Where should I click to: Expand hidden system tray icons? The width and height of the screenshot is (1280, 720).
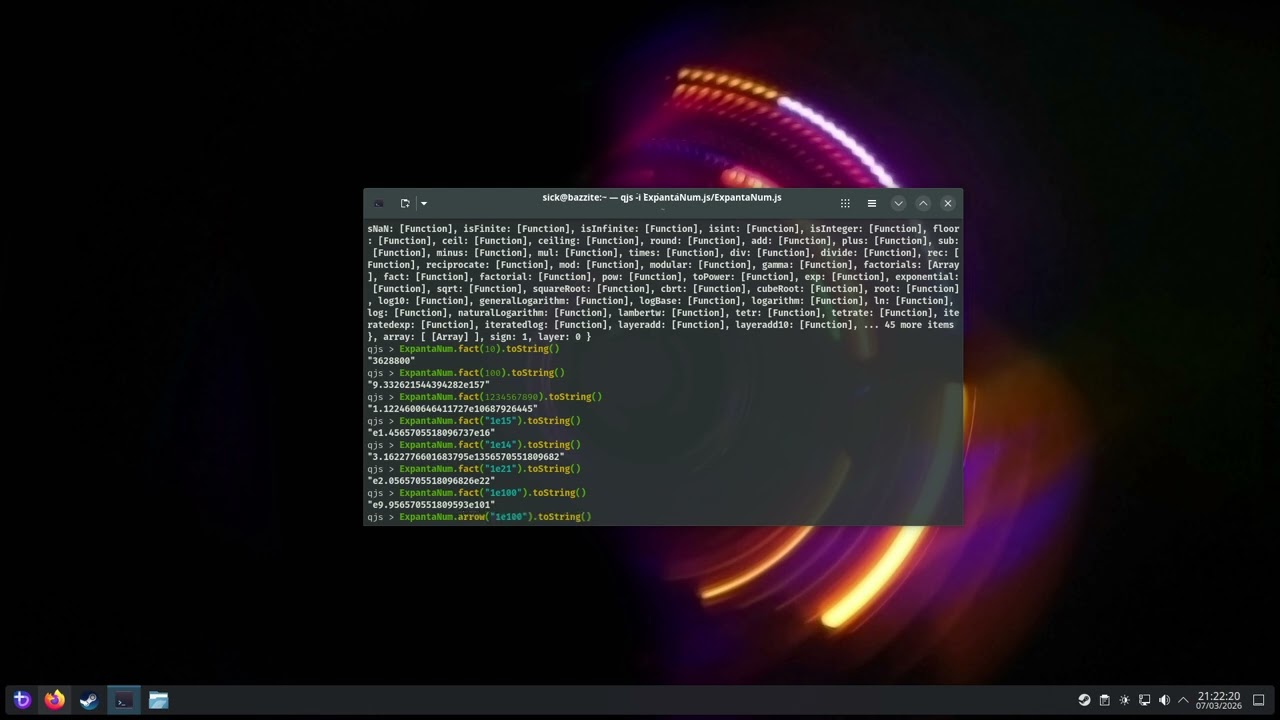[1184, 700]
